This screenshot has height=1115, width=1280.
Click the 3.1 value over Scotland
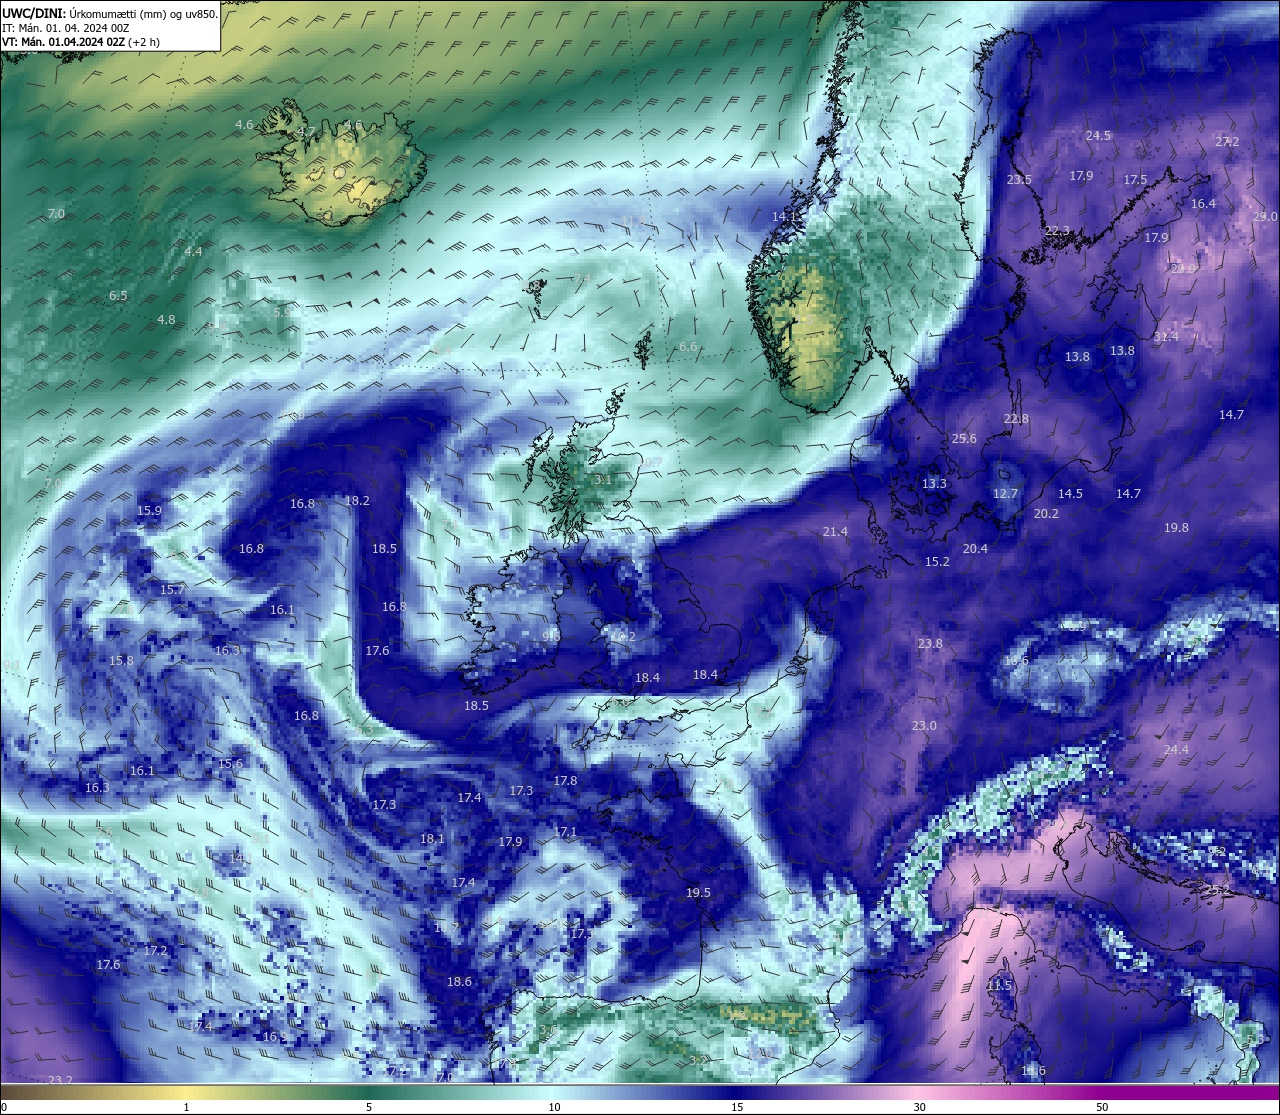coord(603,480)
